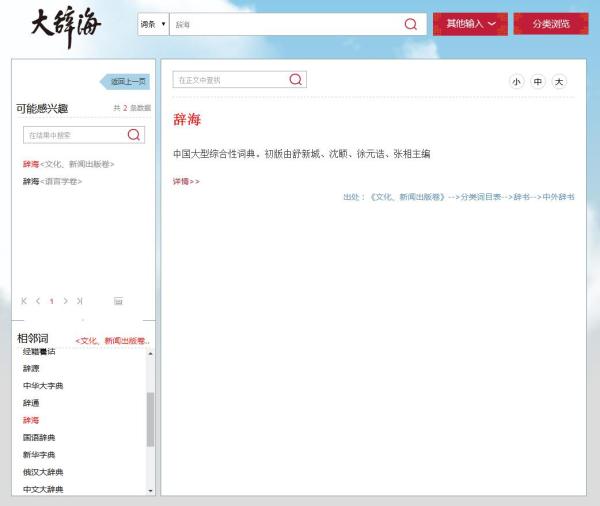Click the 在结果中搜索 input field
The image size is (600, 506).
(75, 135)
